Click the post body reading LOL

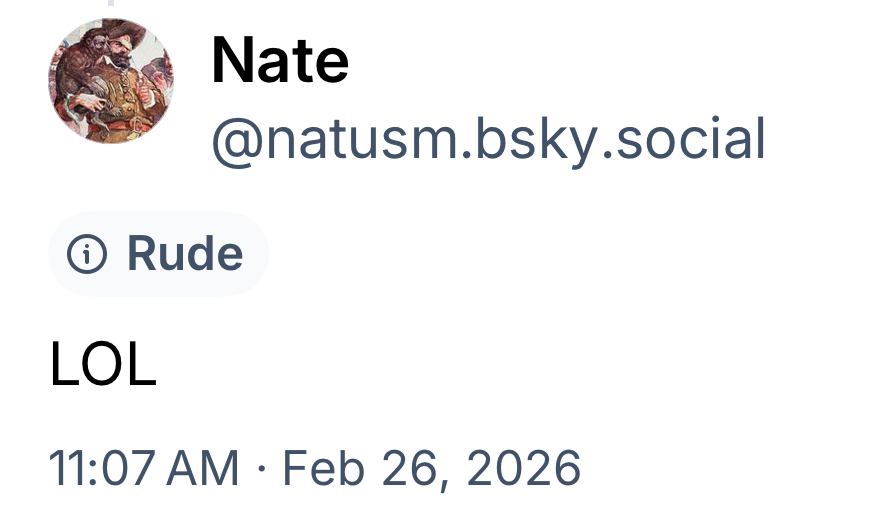tap(103, 365)
